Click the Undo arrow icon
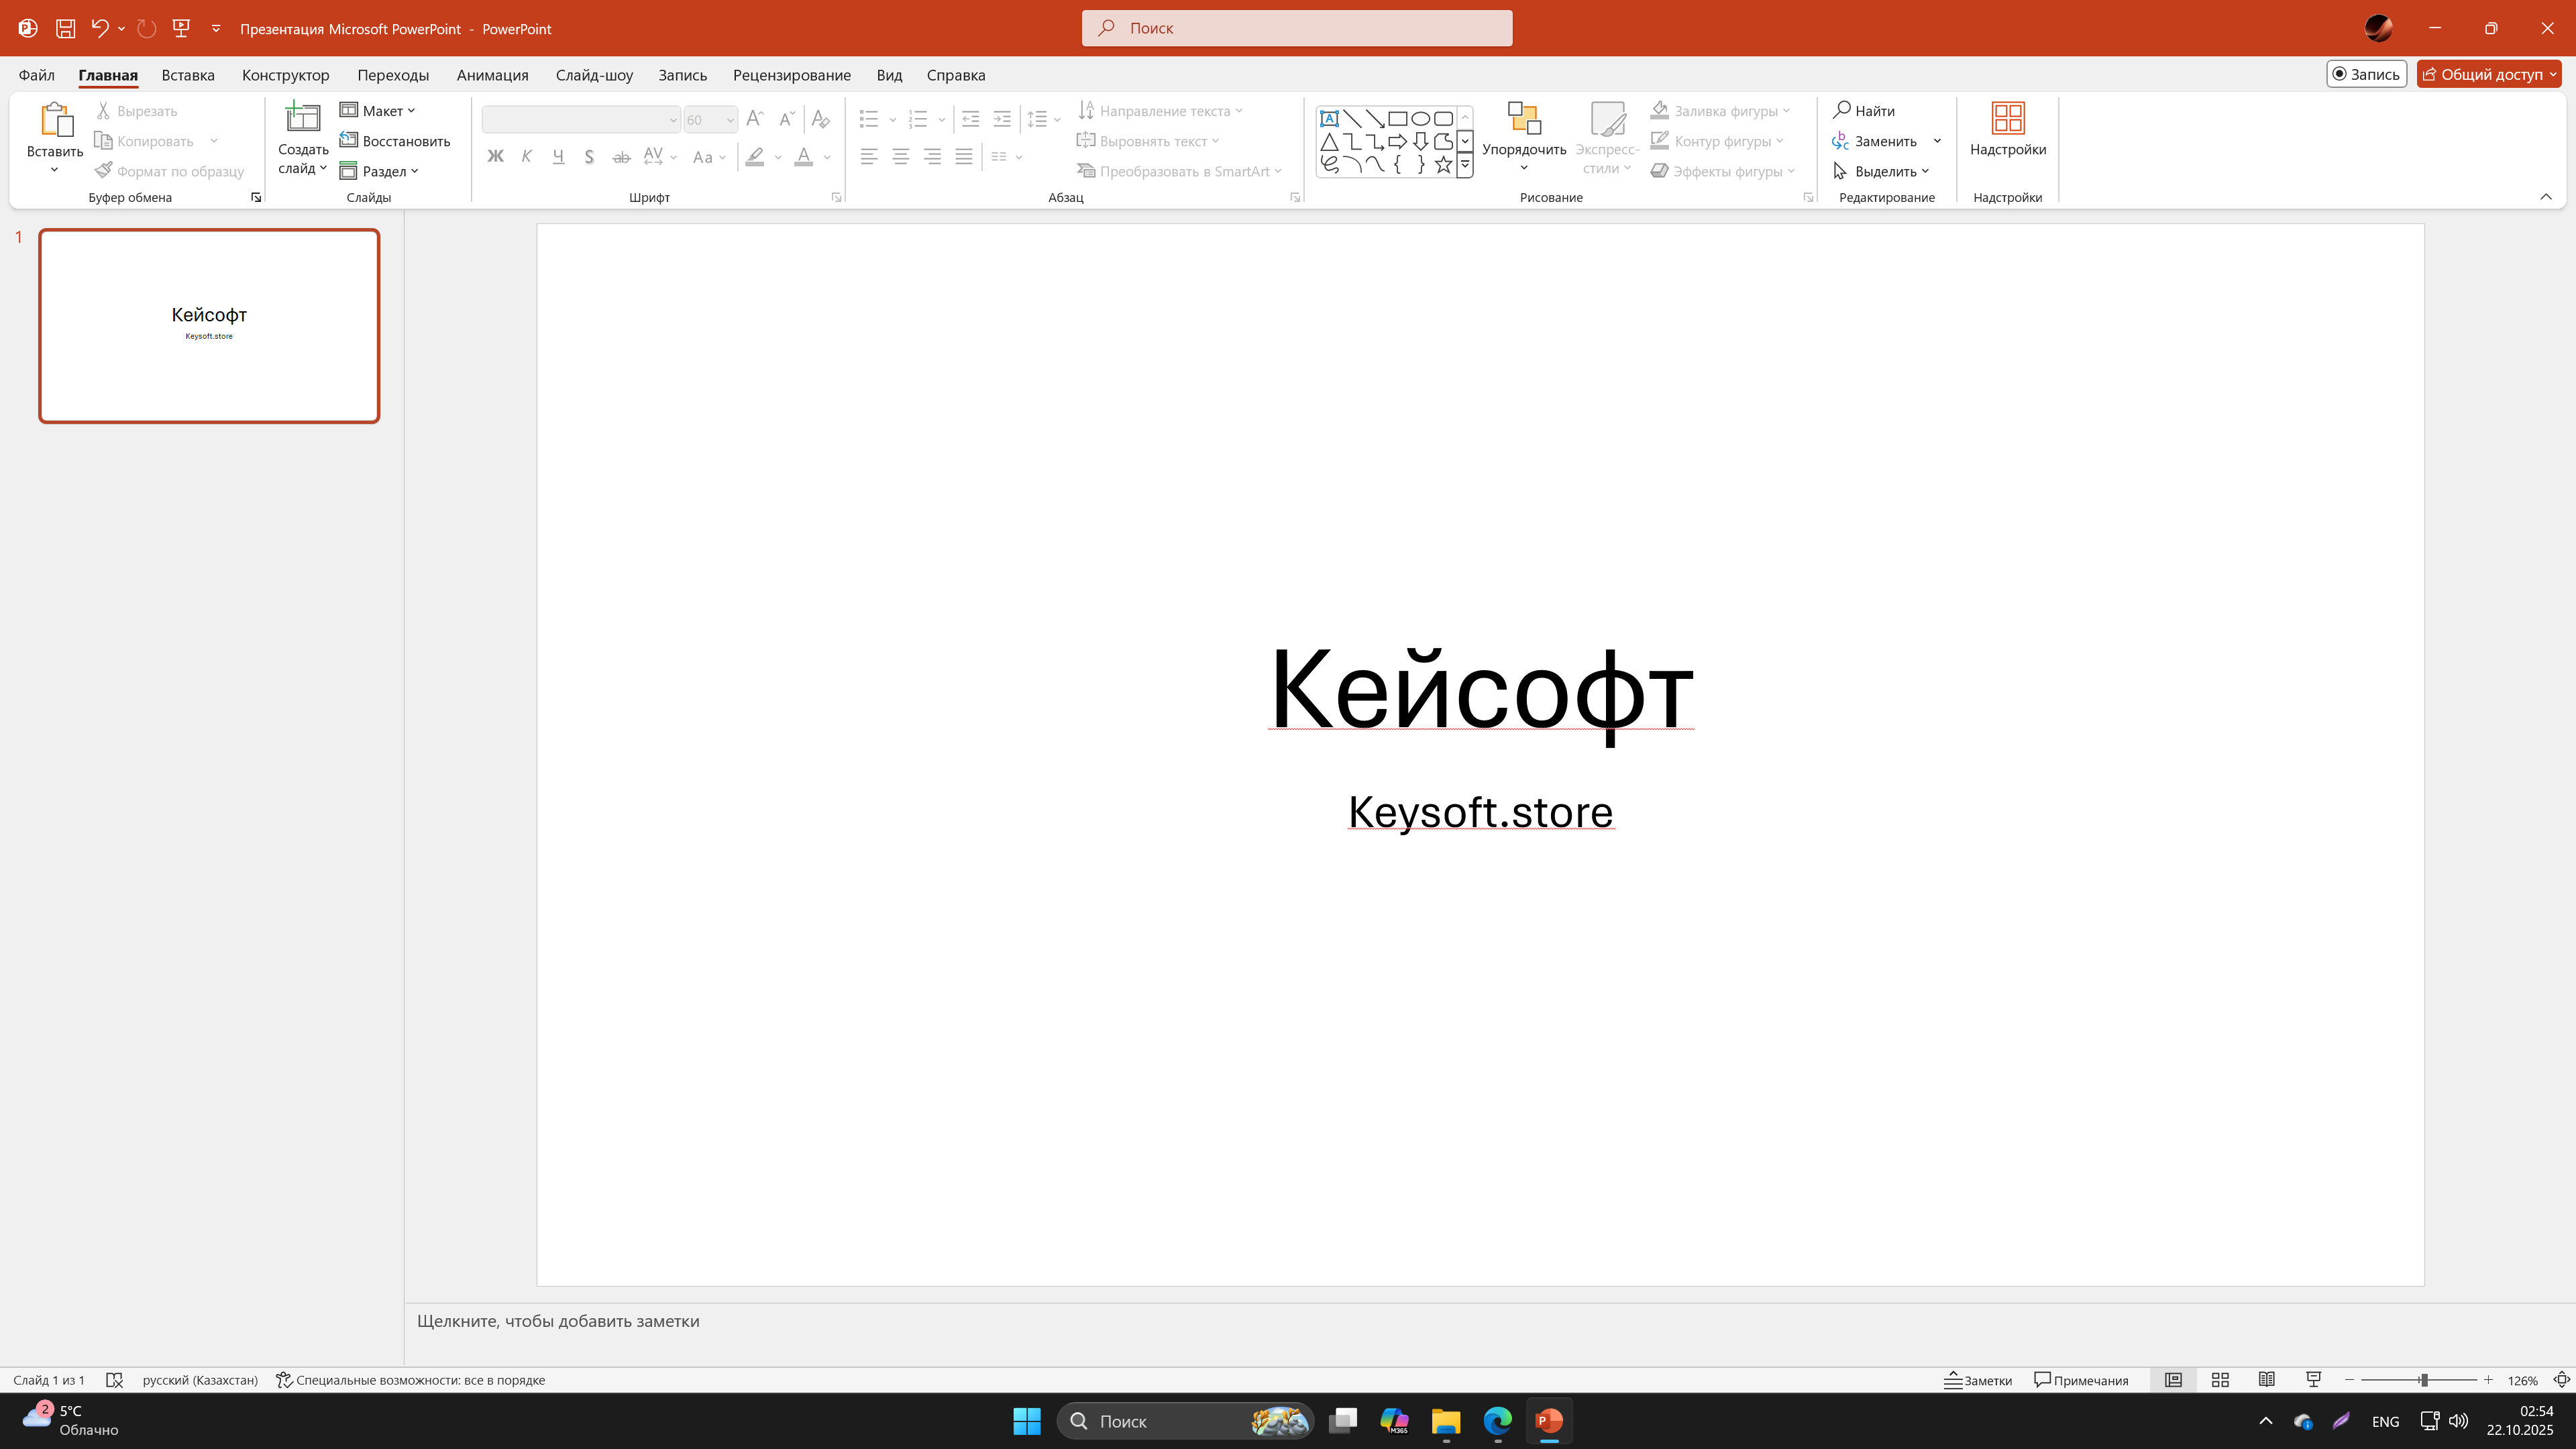This screenshot has height=1449, width=2576. [99, 28]
